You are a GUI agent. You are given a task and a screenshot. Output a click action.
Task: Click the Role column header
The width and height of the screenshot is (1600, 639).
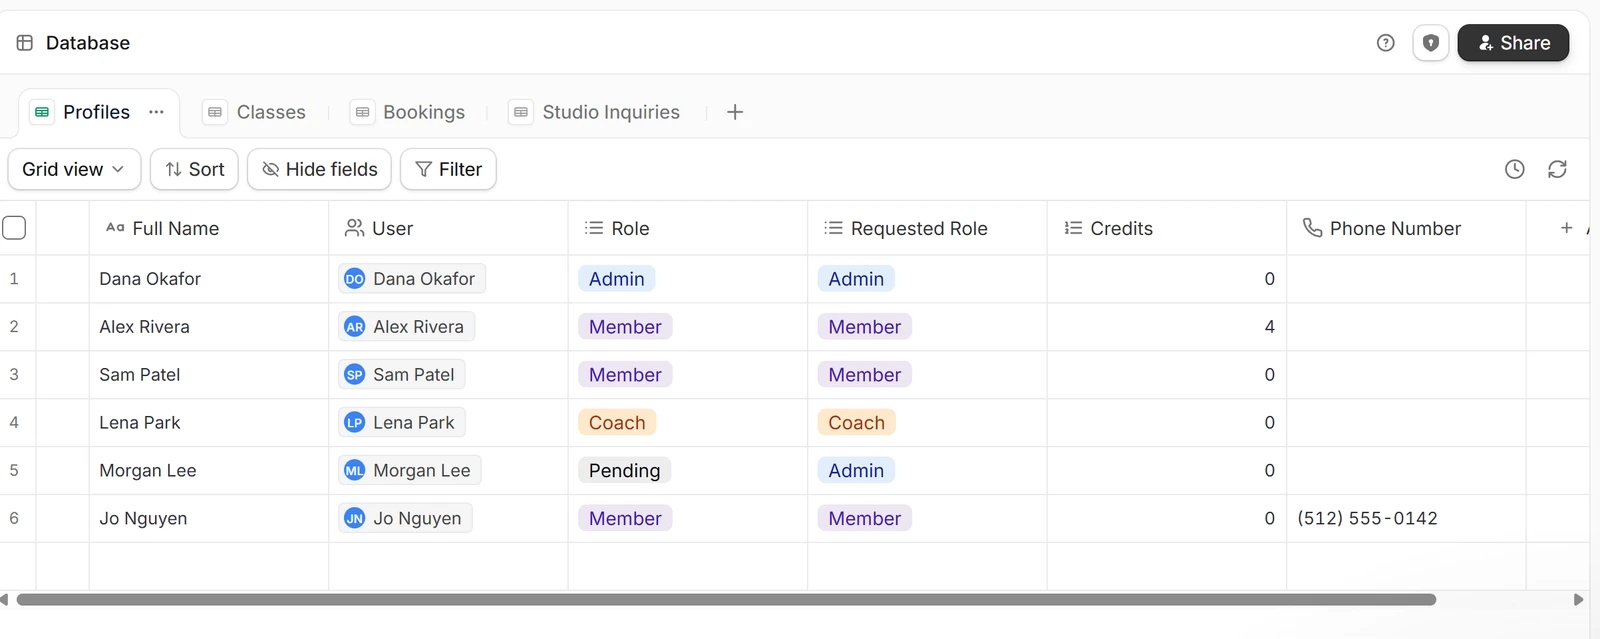(x=688, y=228)
